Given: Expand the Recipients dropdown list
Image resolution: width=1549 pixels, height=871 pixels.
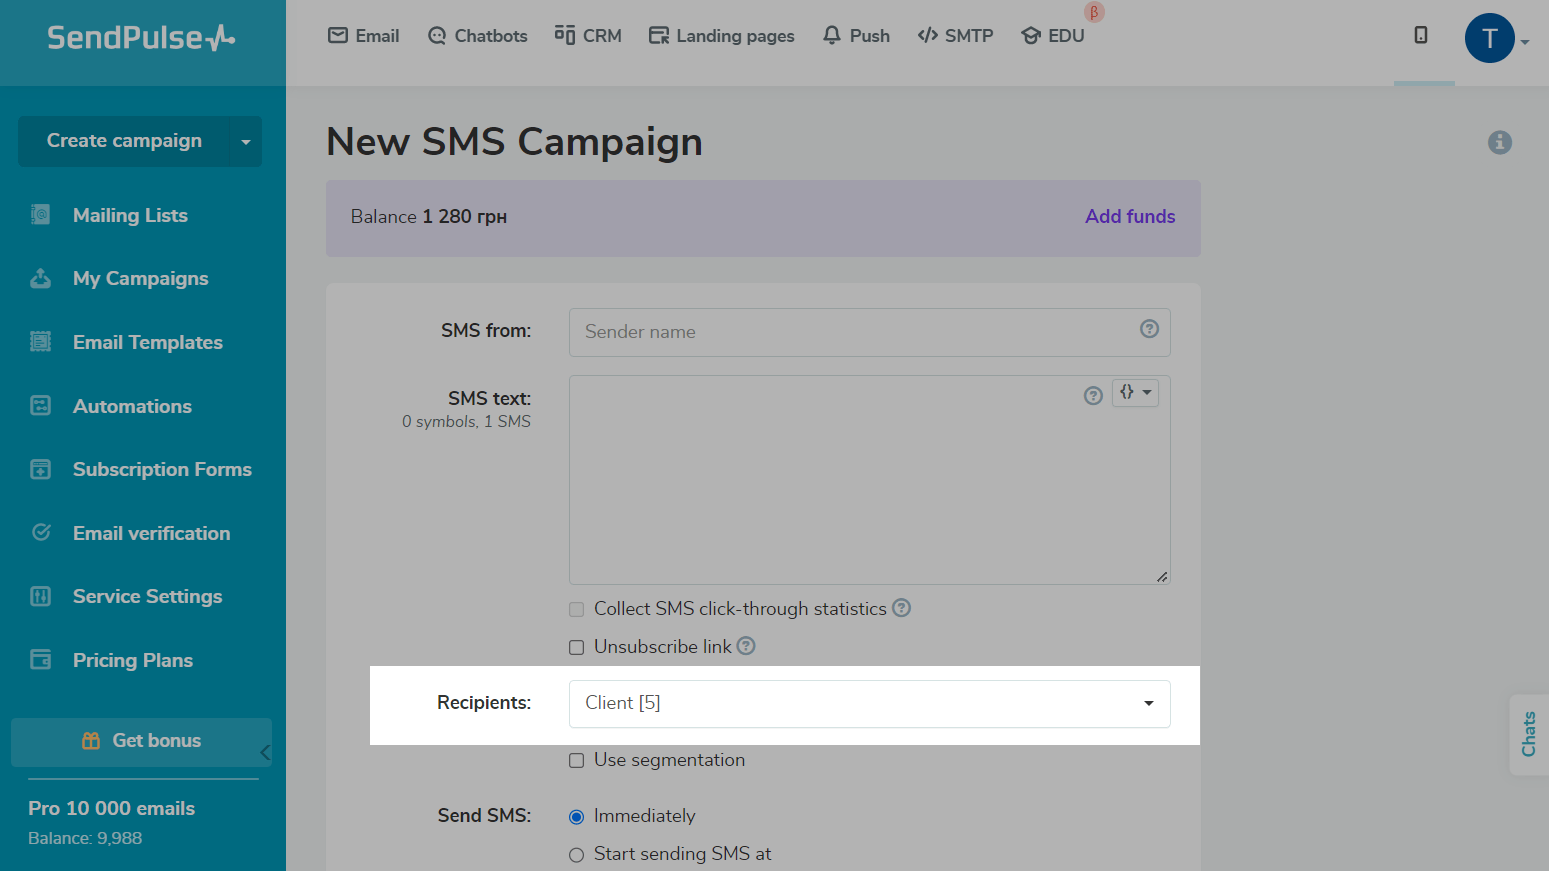Looking at the screenshot, I should 1148,703.
